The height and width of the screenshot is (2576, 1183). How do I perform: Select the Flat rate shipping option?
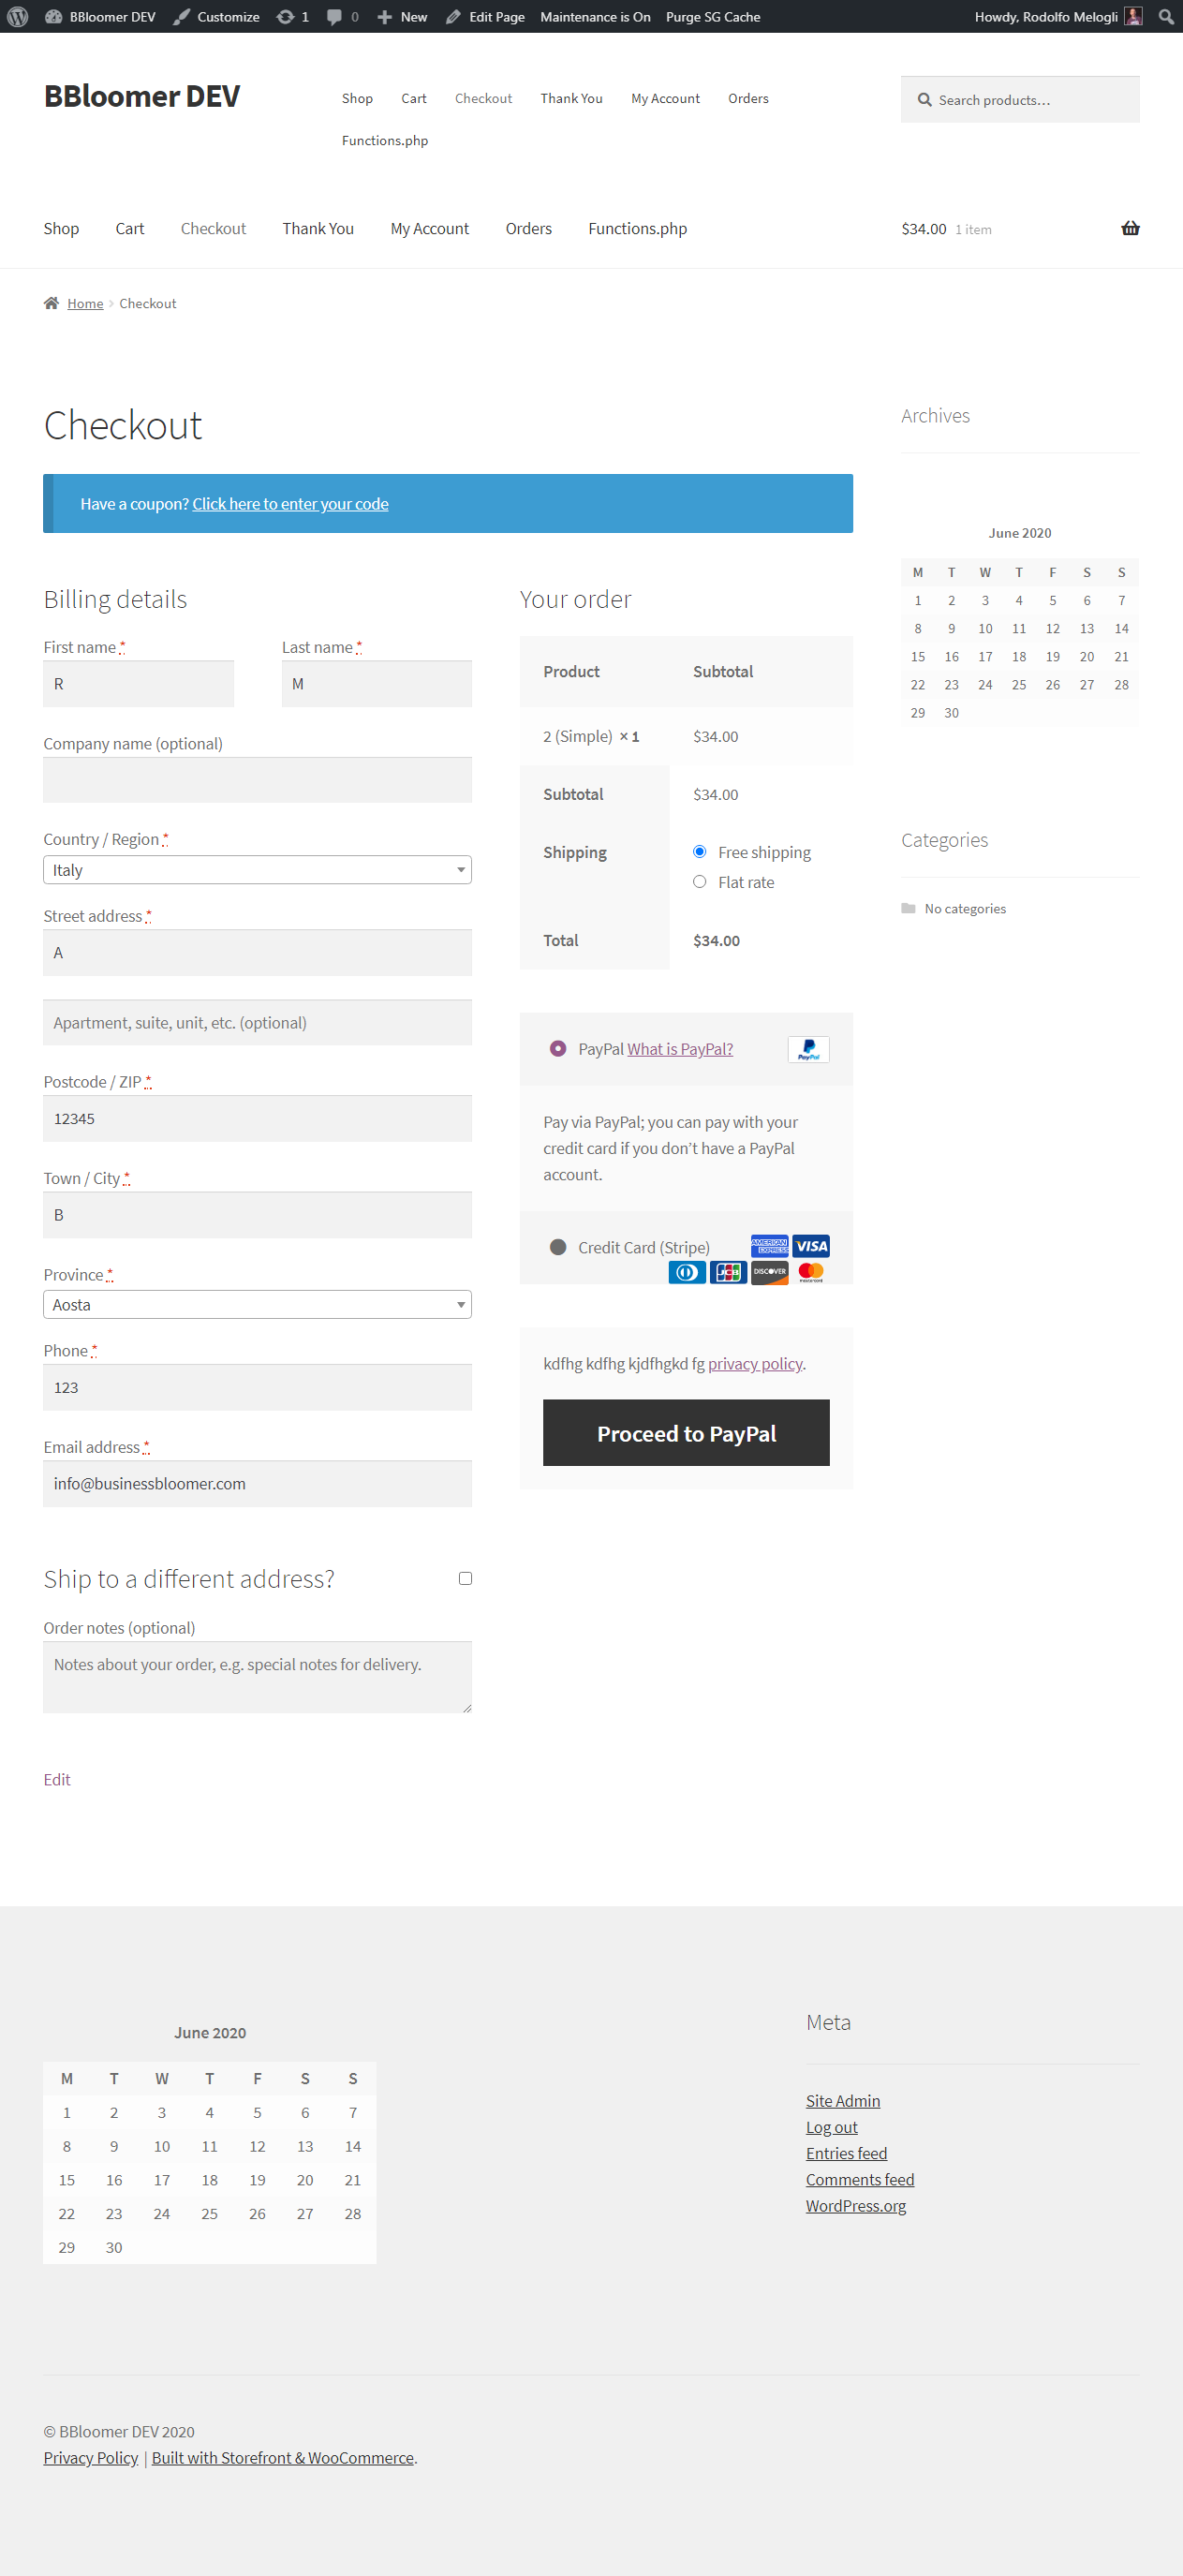tap(699, 882)
